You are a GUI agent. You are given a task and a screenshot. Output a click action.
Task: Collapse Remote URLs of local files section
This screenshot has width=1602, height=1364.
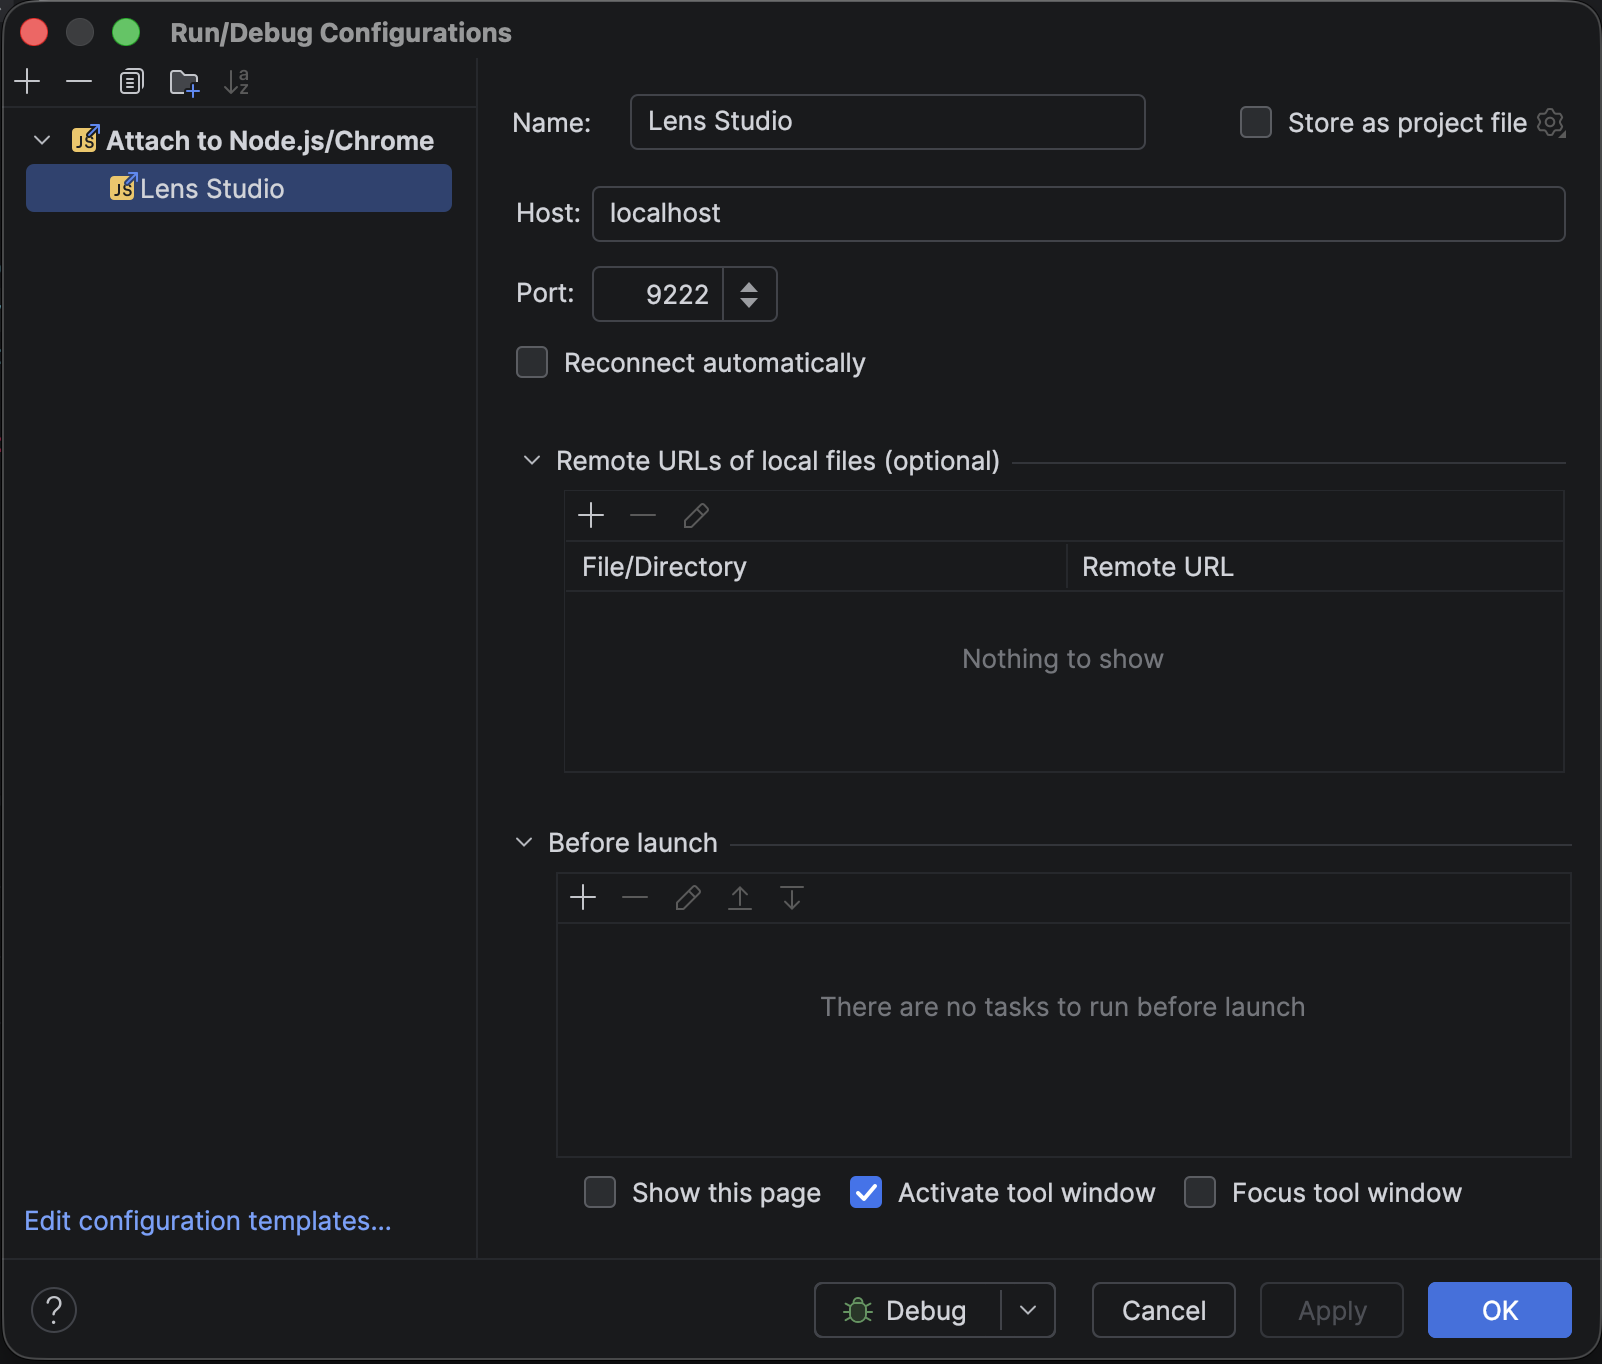pos(532,460)
